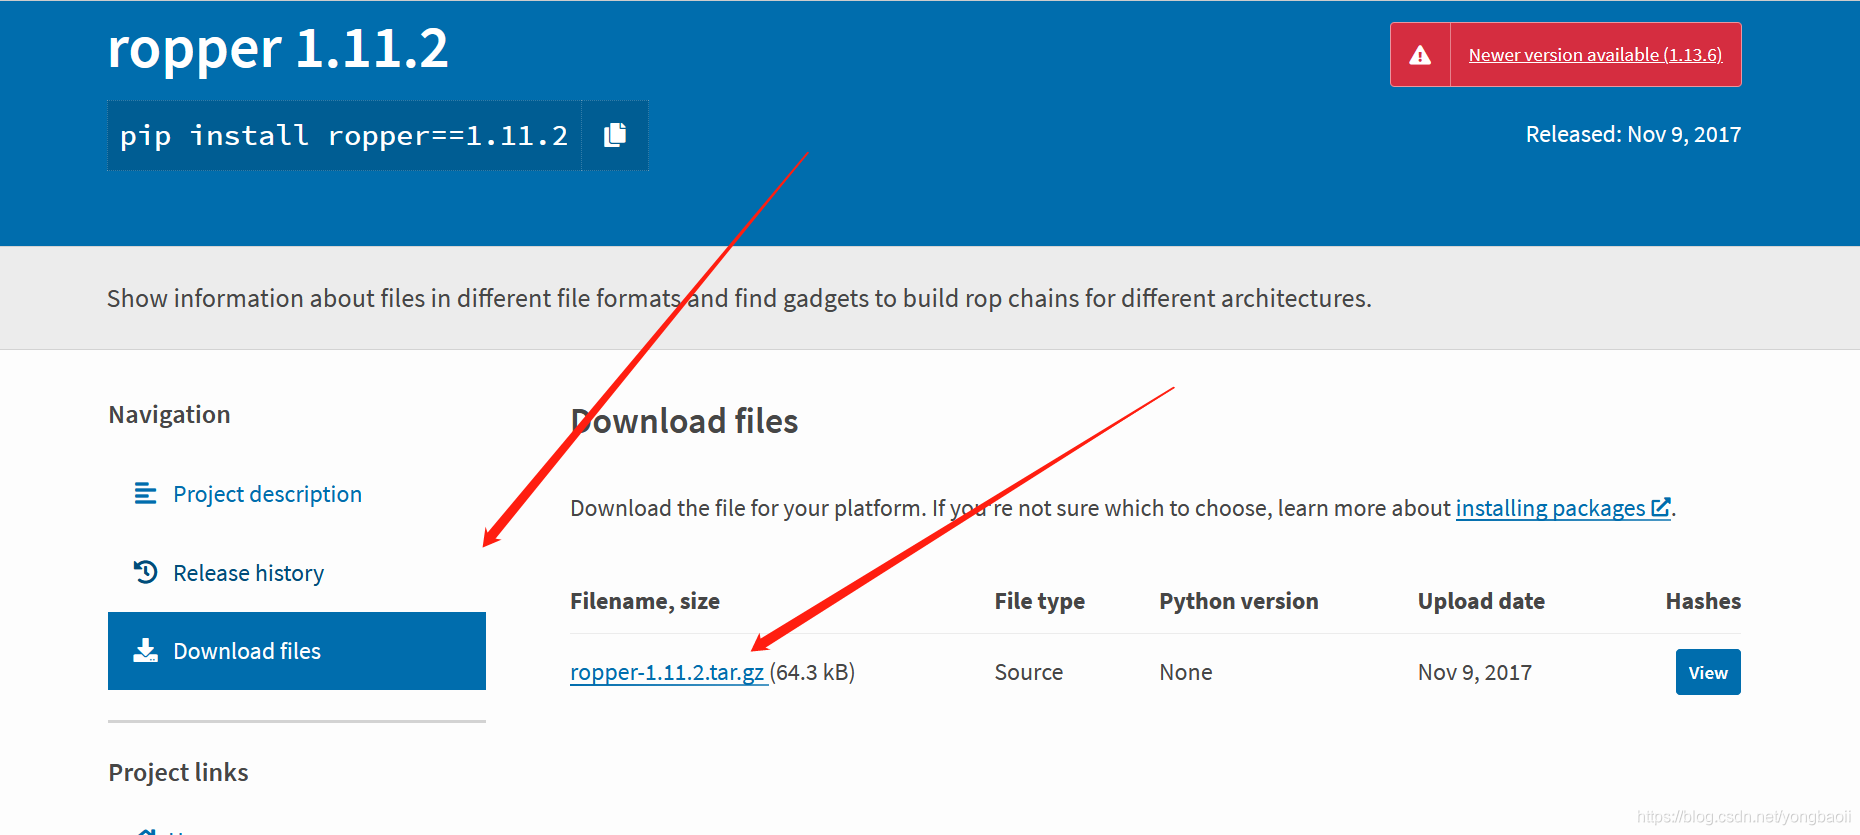The image size is (1860, 835).
Task: Click the Source file type cell
Action: click(1029, 672)
